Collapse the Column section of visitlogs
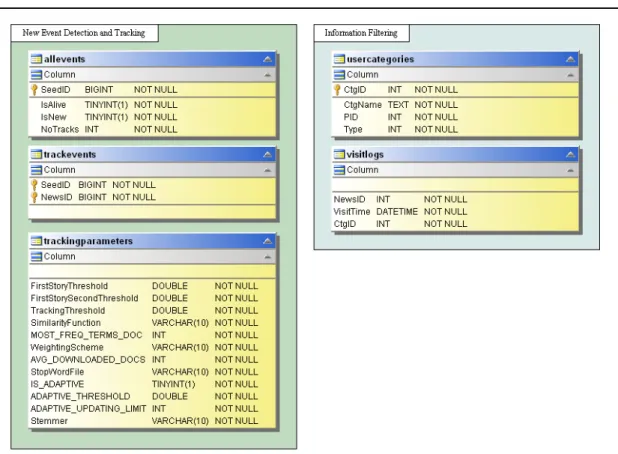 click(570, 170)
